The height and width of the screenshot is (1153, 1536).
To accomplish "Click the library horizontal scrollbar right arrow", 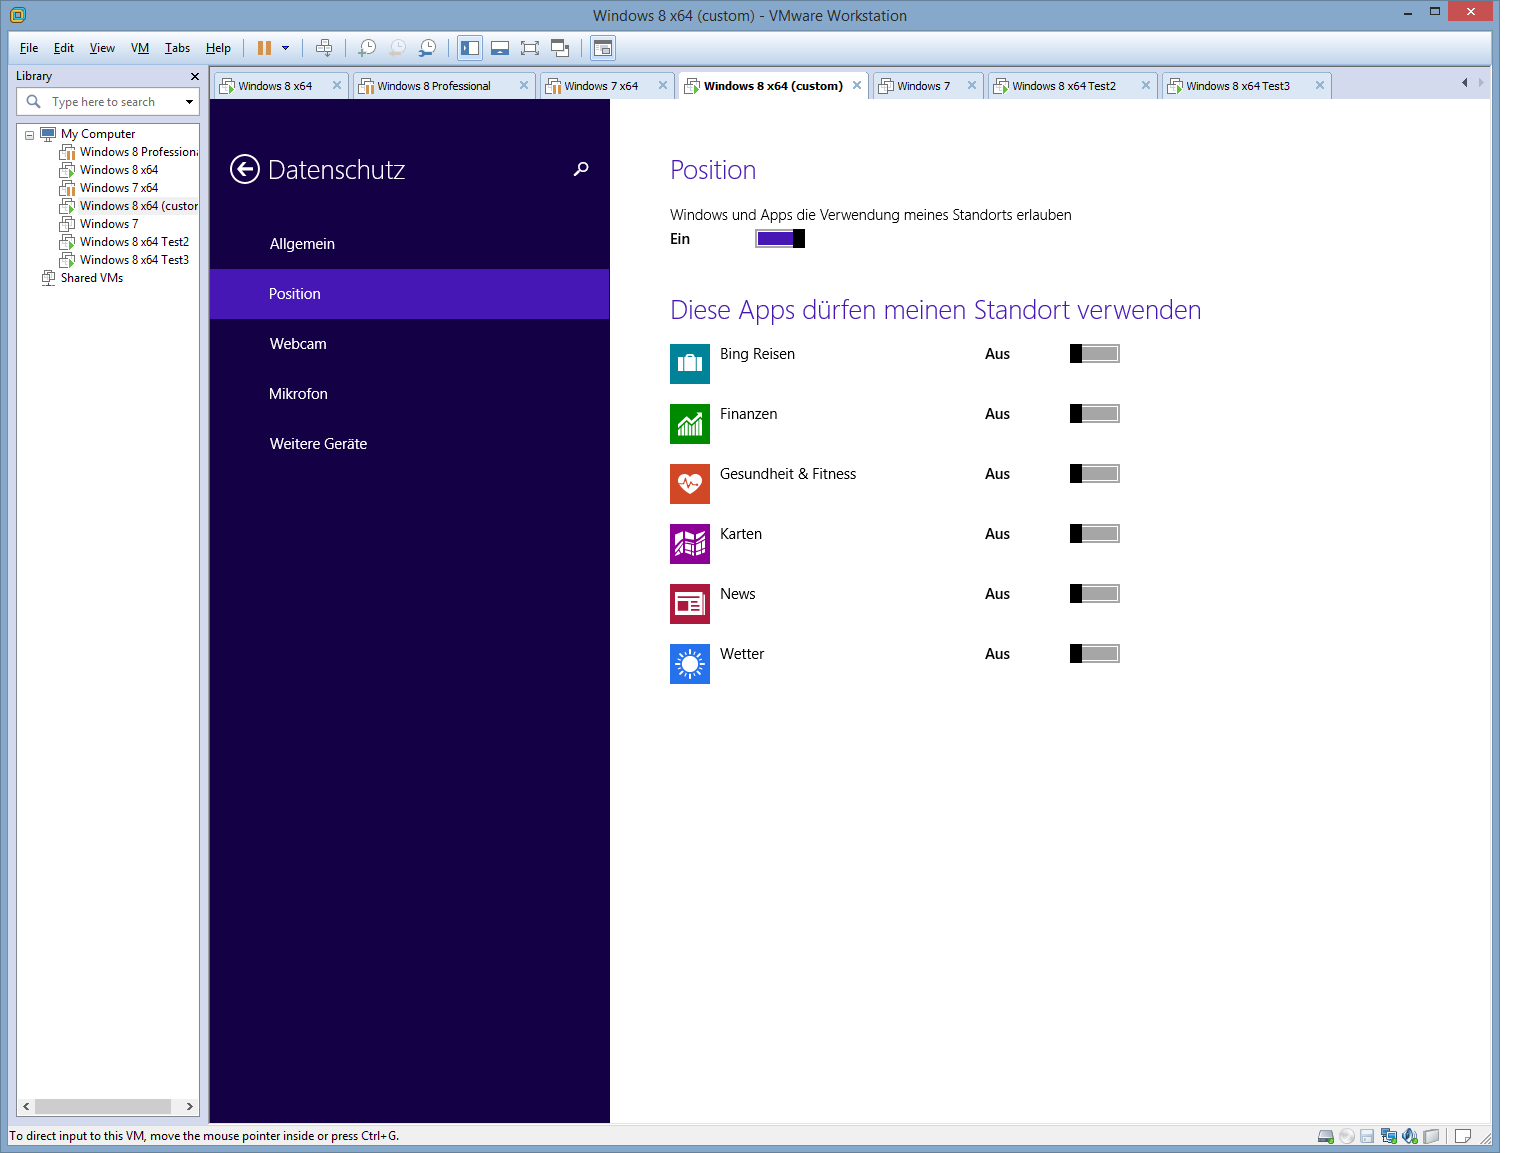I will pos(190,1106).
